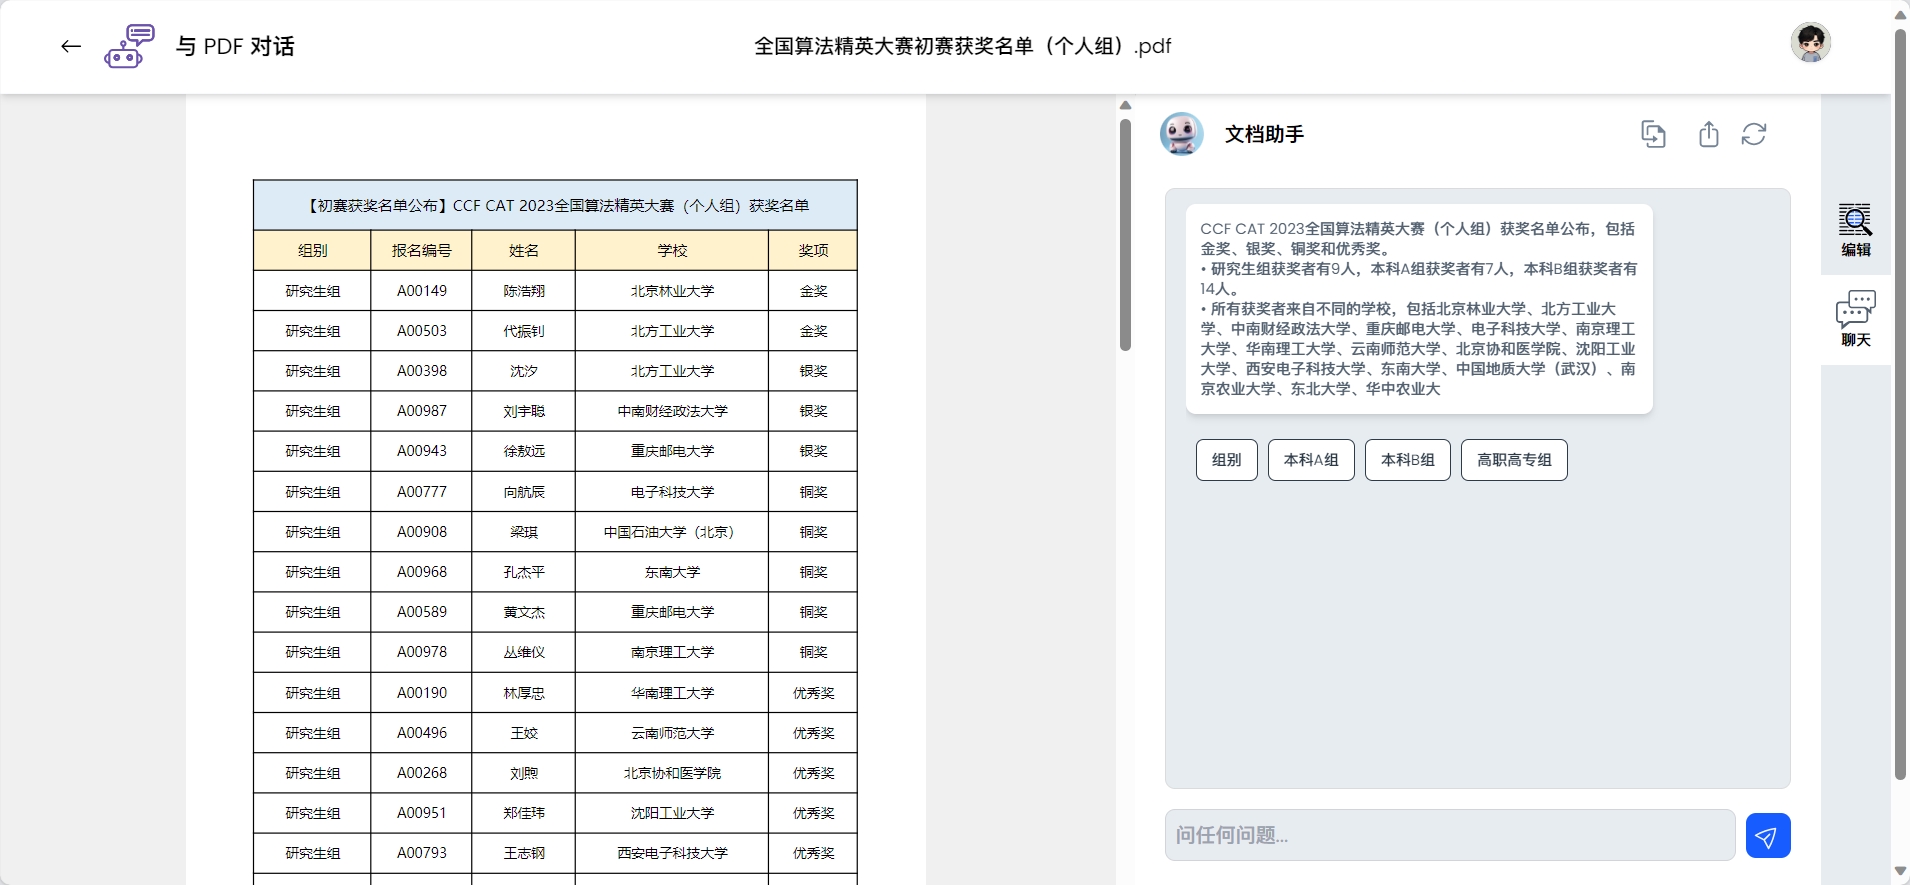Open the user avatar profile

pyautogui.click(x=1810, y=43)
